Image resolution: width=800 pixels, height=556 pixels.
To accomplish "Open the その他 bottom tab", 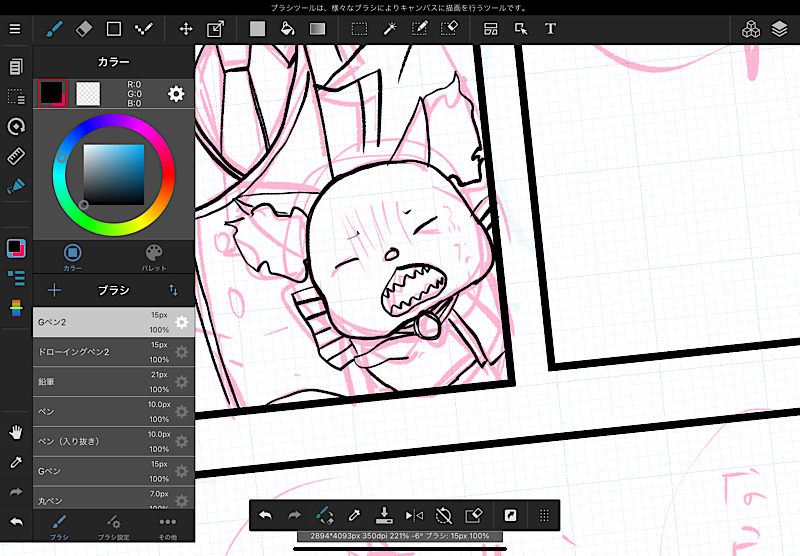I will click(167, 527).
